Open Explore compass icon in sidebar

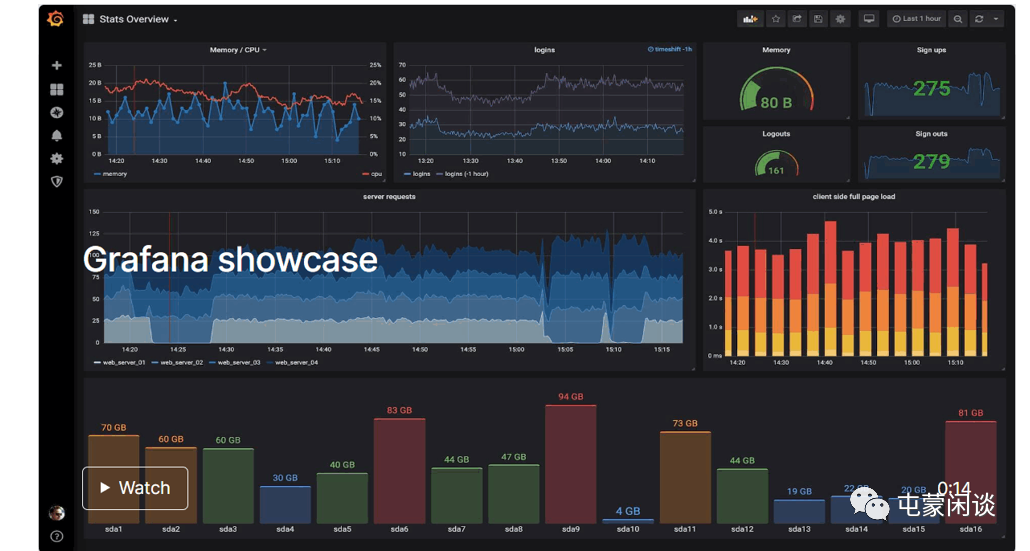(57, 112)
